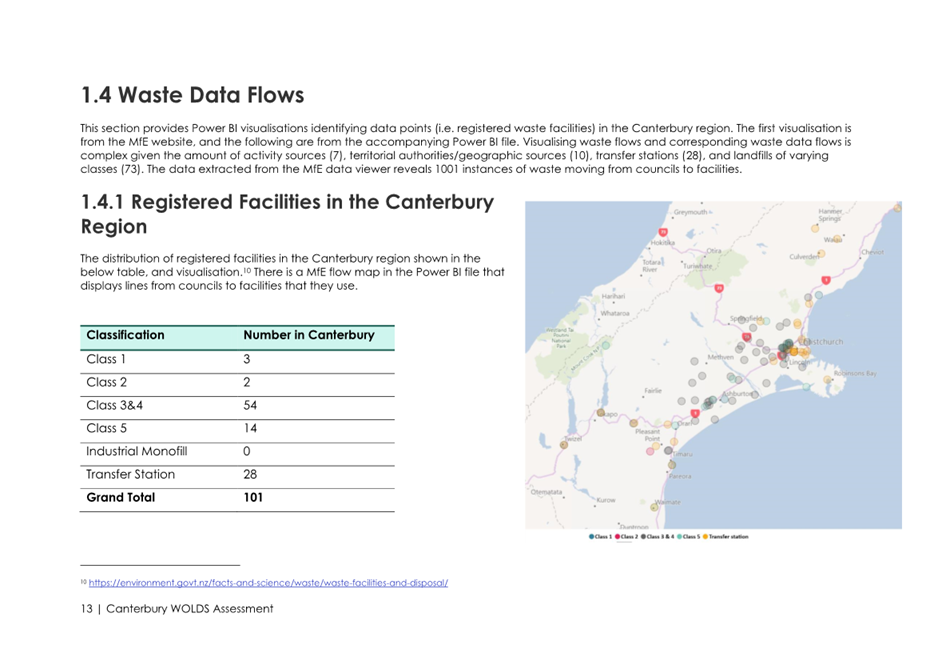
Task: Click the 'Fairlie' label on the map
Action: pos(653,391)
